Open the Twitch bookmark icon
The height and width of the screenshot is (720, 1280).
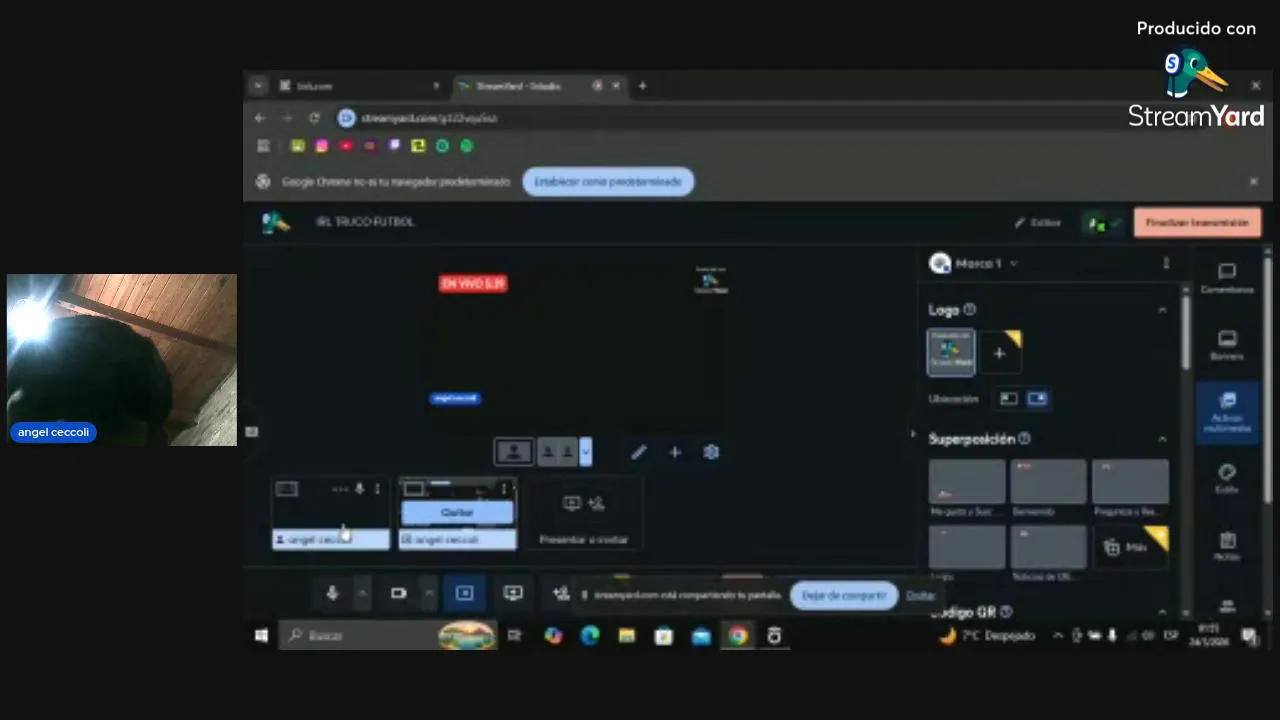point(394,146)
